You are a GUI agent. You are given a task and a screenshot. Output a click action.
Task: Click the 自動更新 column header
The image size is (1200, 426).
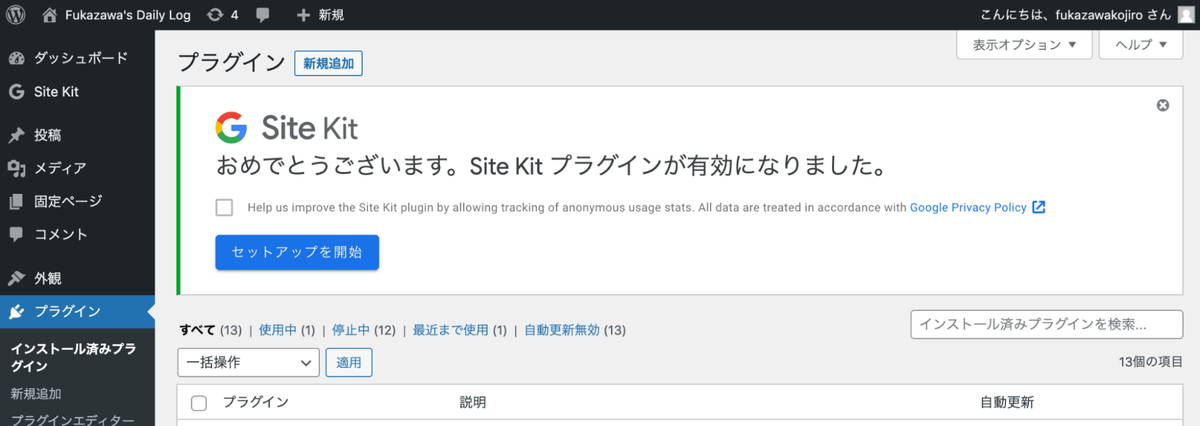pos(1007,402)
